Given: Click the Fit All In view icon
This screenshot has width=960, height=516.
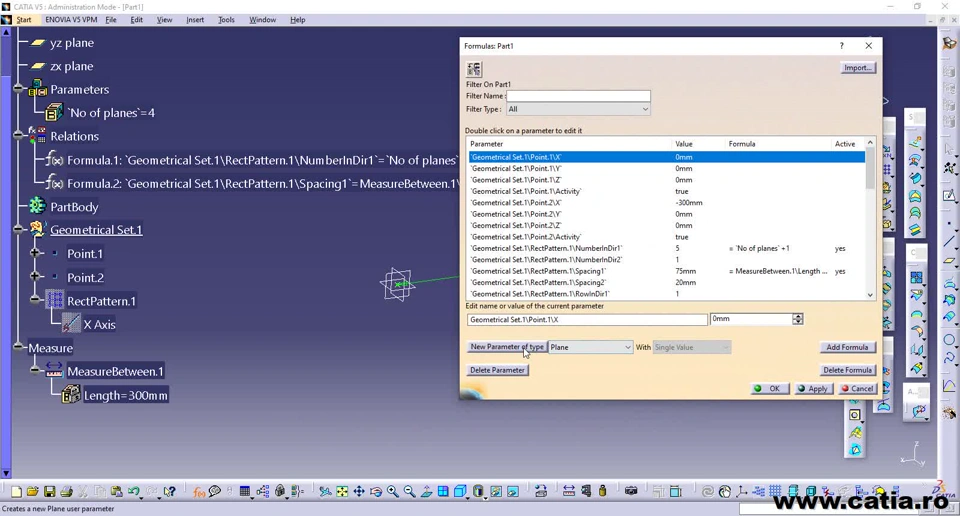Looking at the screenshot, I should click(342, 492).
